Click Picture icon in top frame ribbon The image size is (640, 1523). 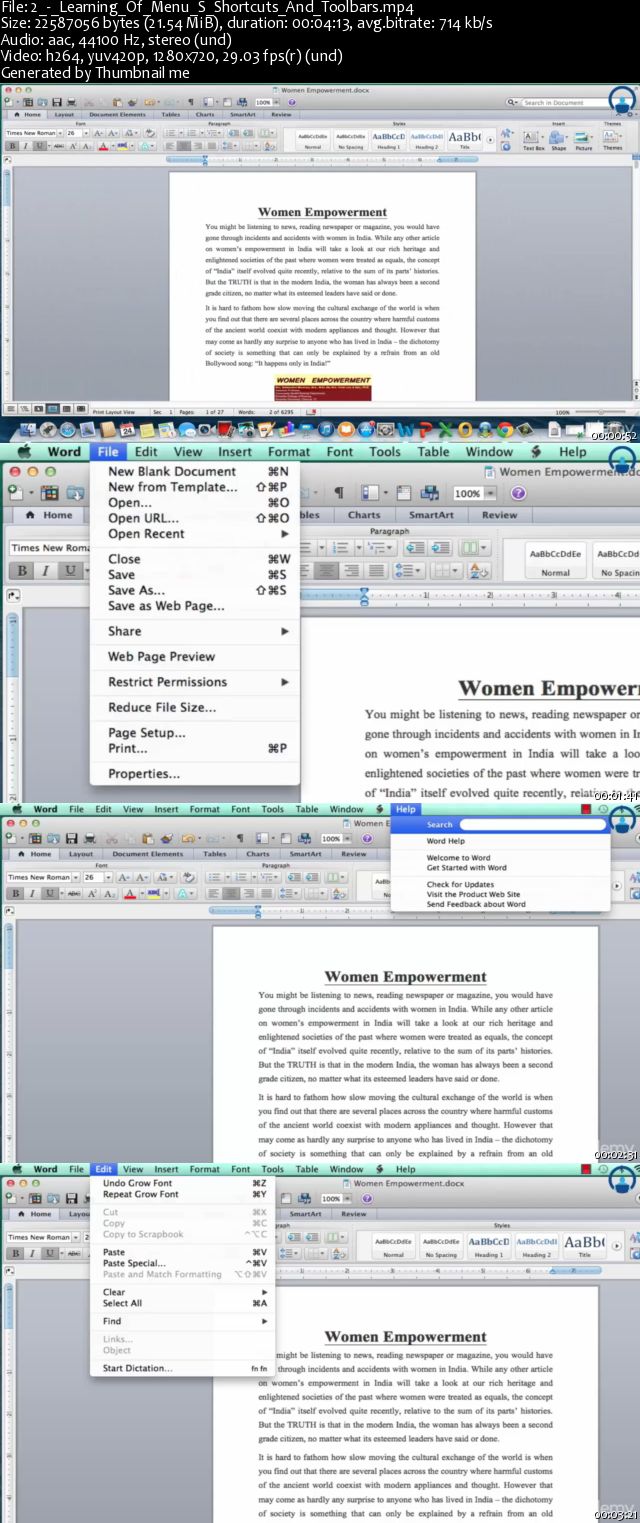pyautogui.click(x=583, y=139)
